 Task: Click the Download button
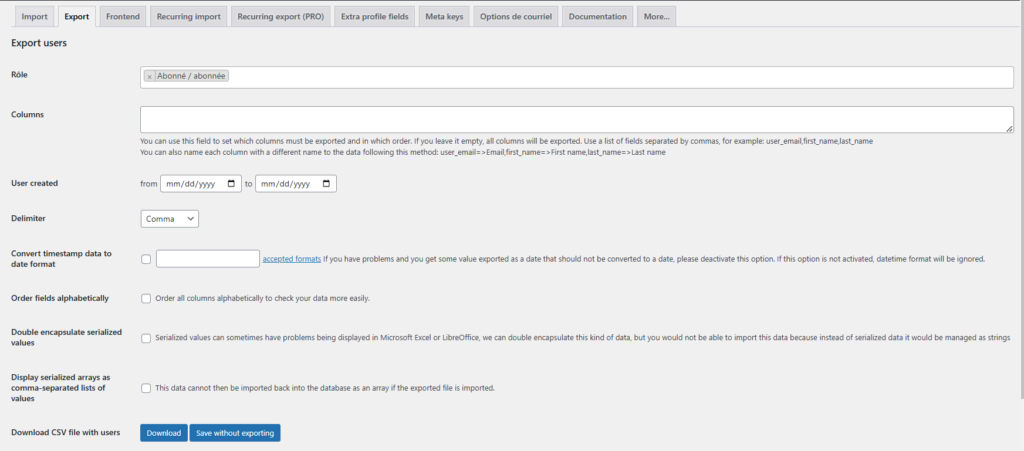[163, 433]
